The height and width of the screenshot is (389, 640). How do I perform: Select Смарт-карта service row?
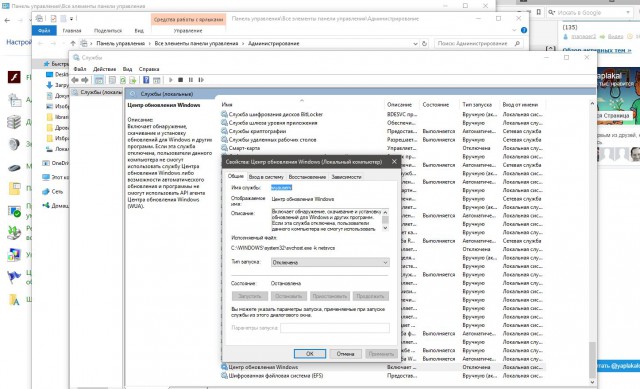tap(382, 148)
